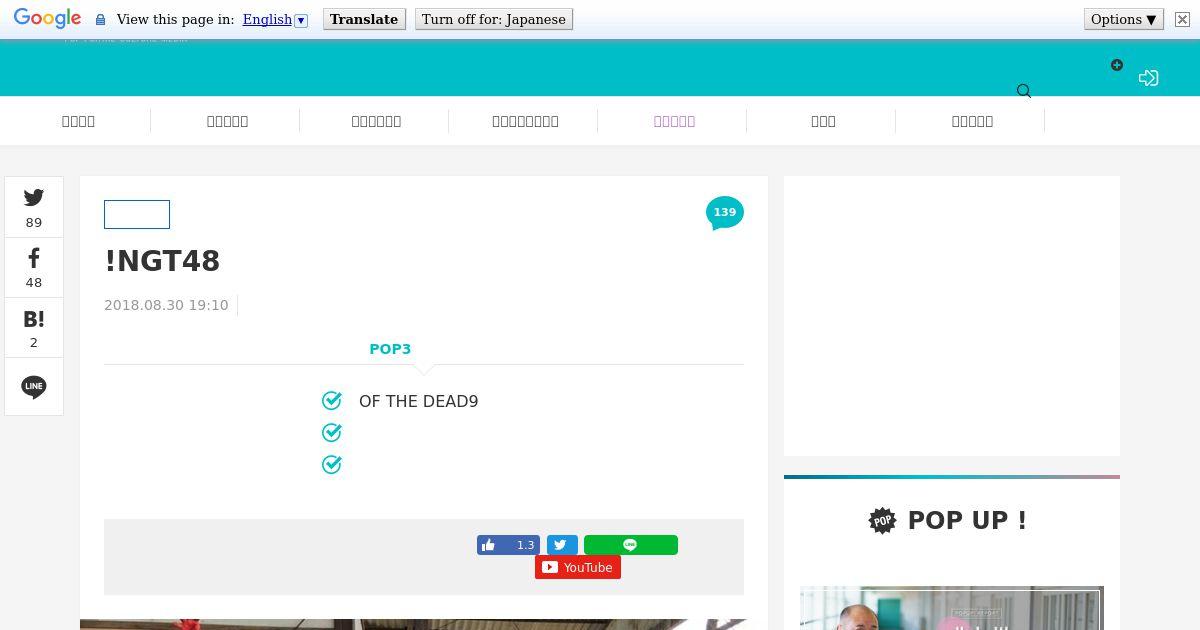Image resolution: width=1200 pixels, height=630 pixels.
Task: Click the padlock icon beside View this page
Action: coord(100,20)
